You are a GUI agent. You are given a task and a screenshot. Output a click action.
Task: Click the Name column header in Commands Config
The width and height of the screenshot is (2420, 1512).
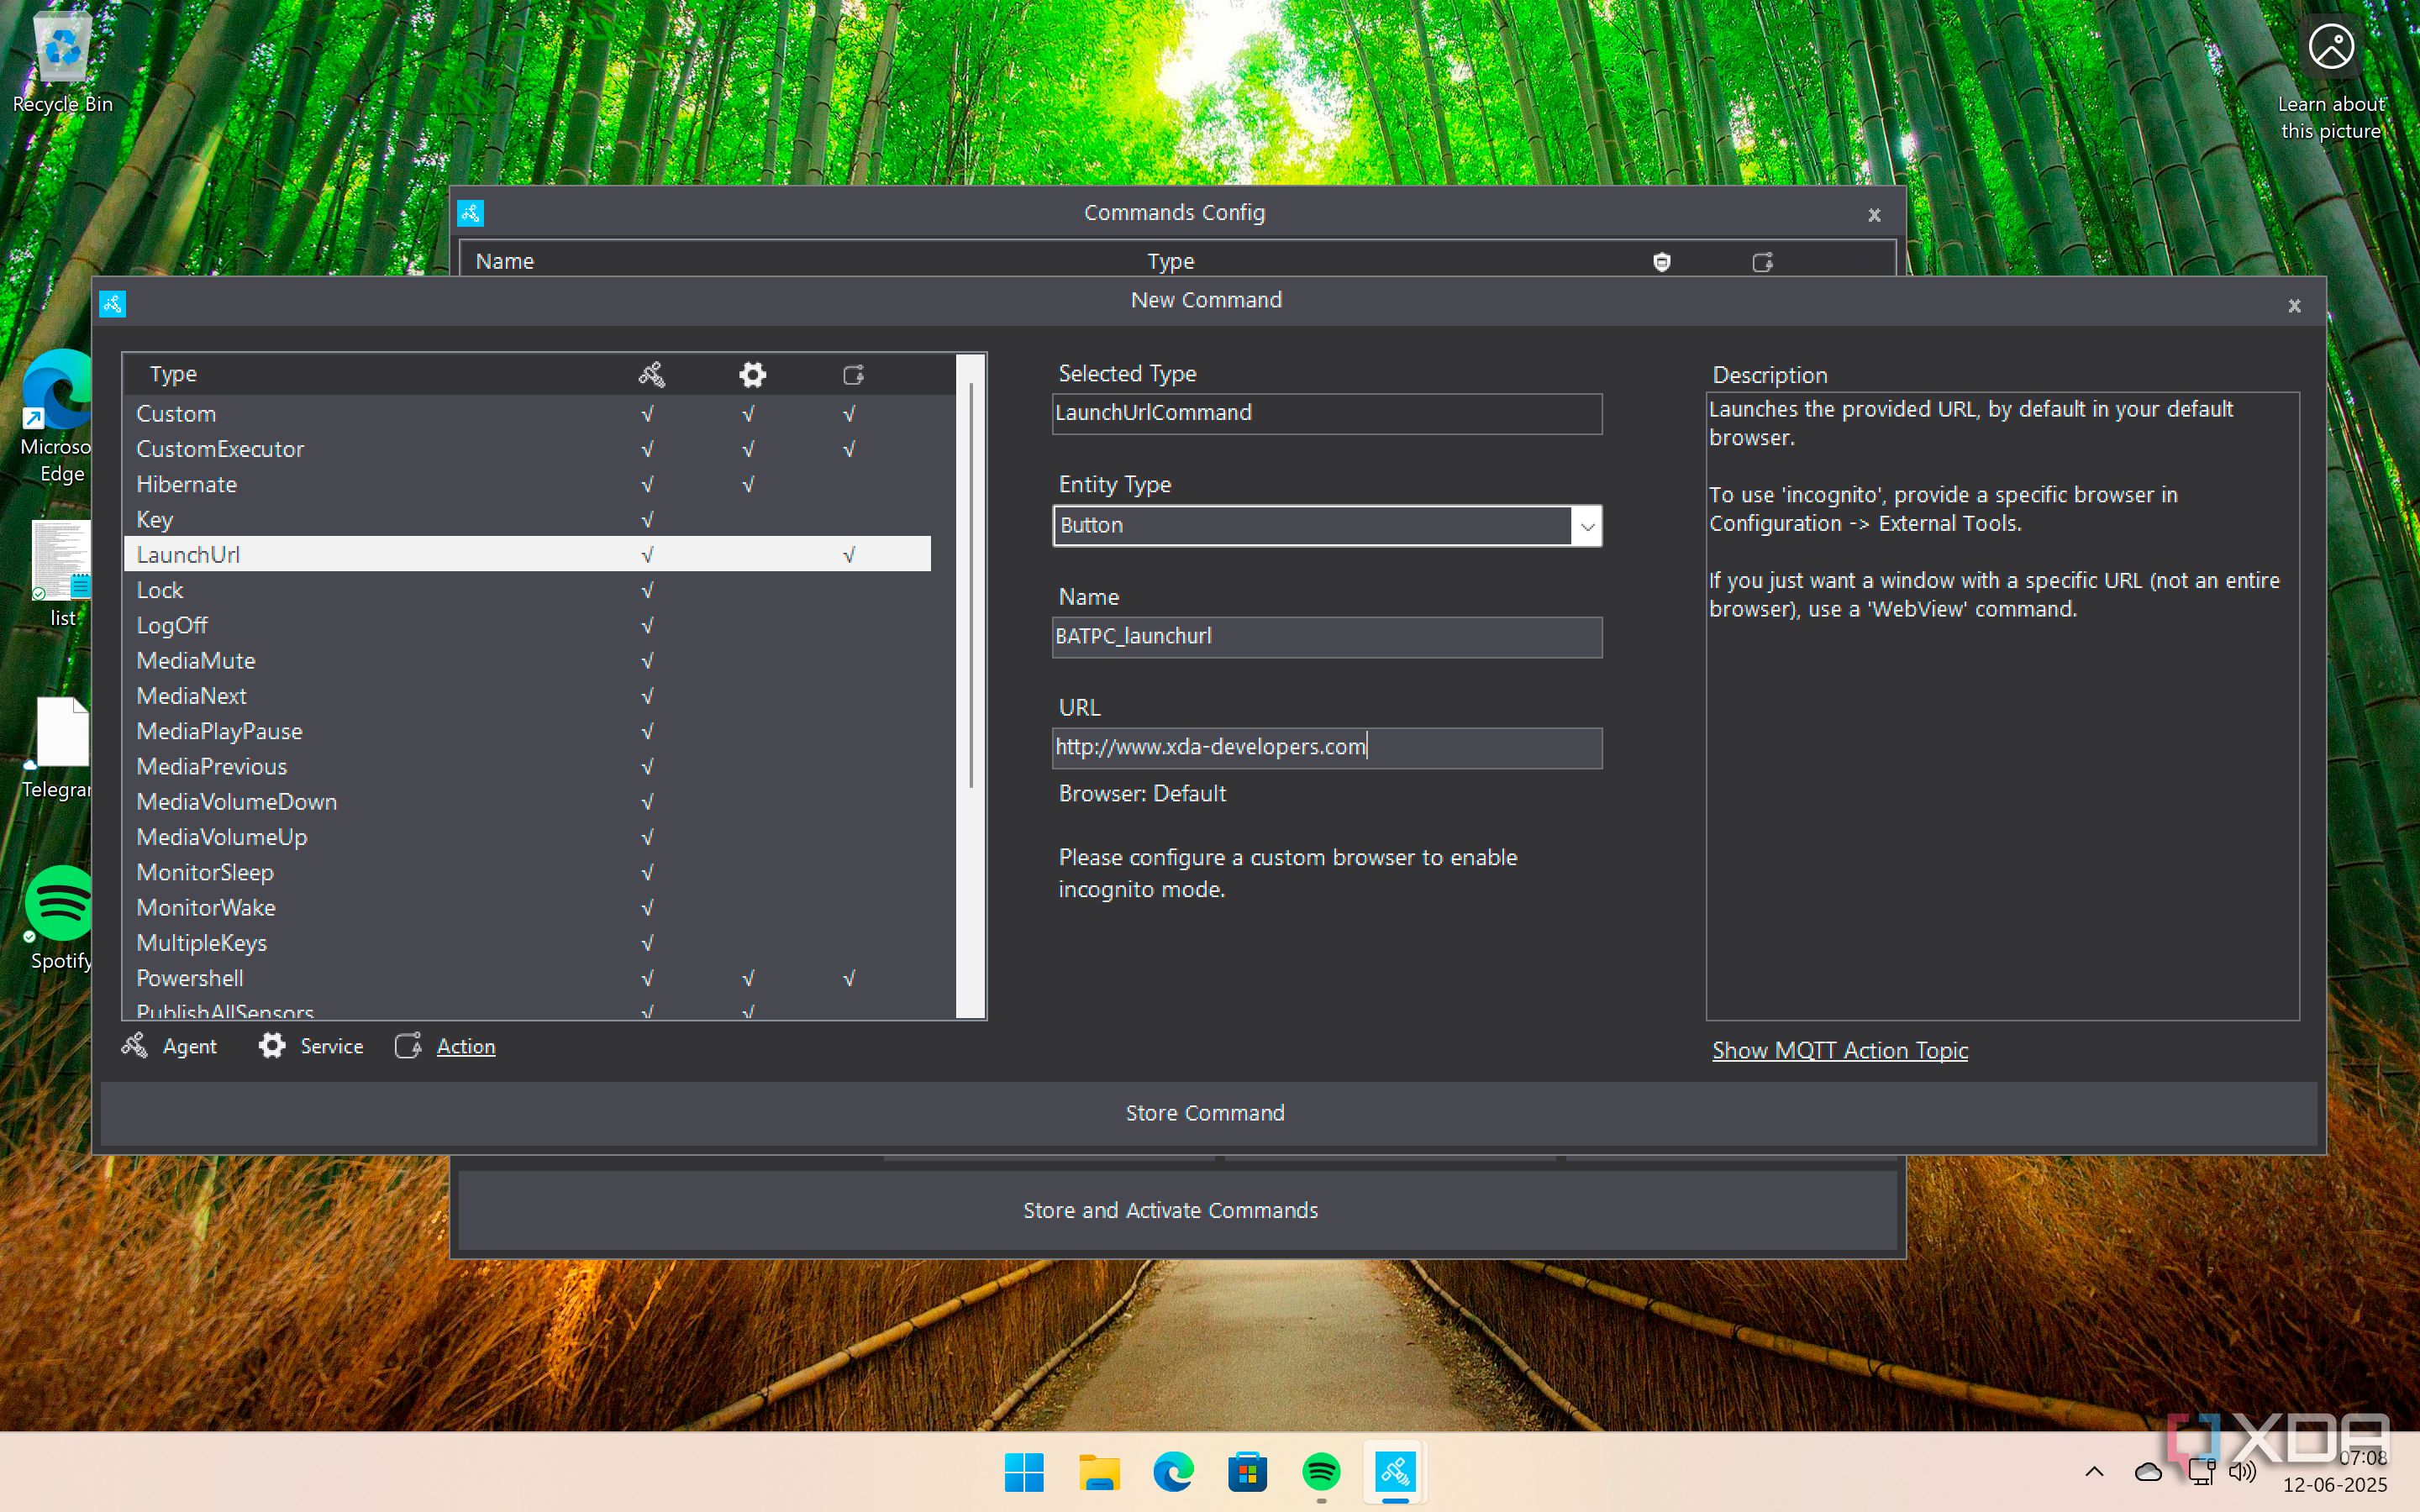[x=504, y=262]
